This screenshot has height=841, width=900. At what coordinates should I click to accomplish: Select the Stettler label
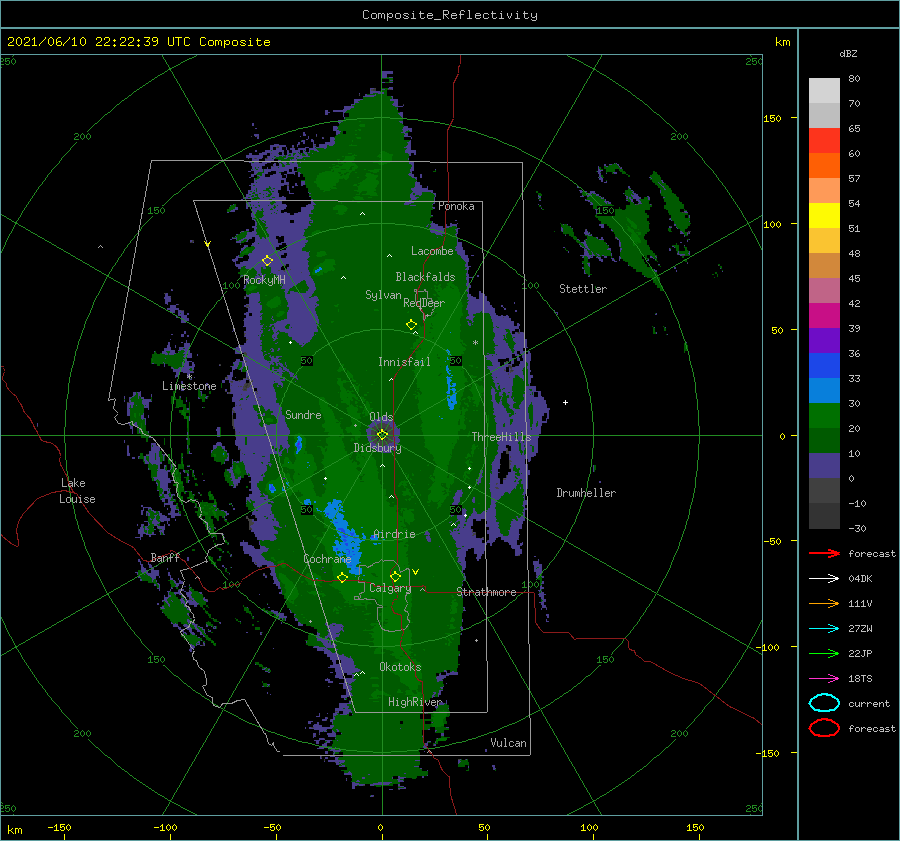[583, 289]
